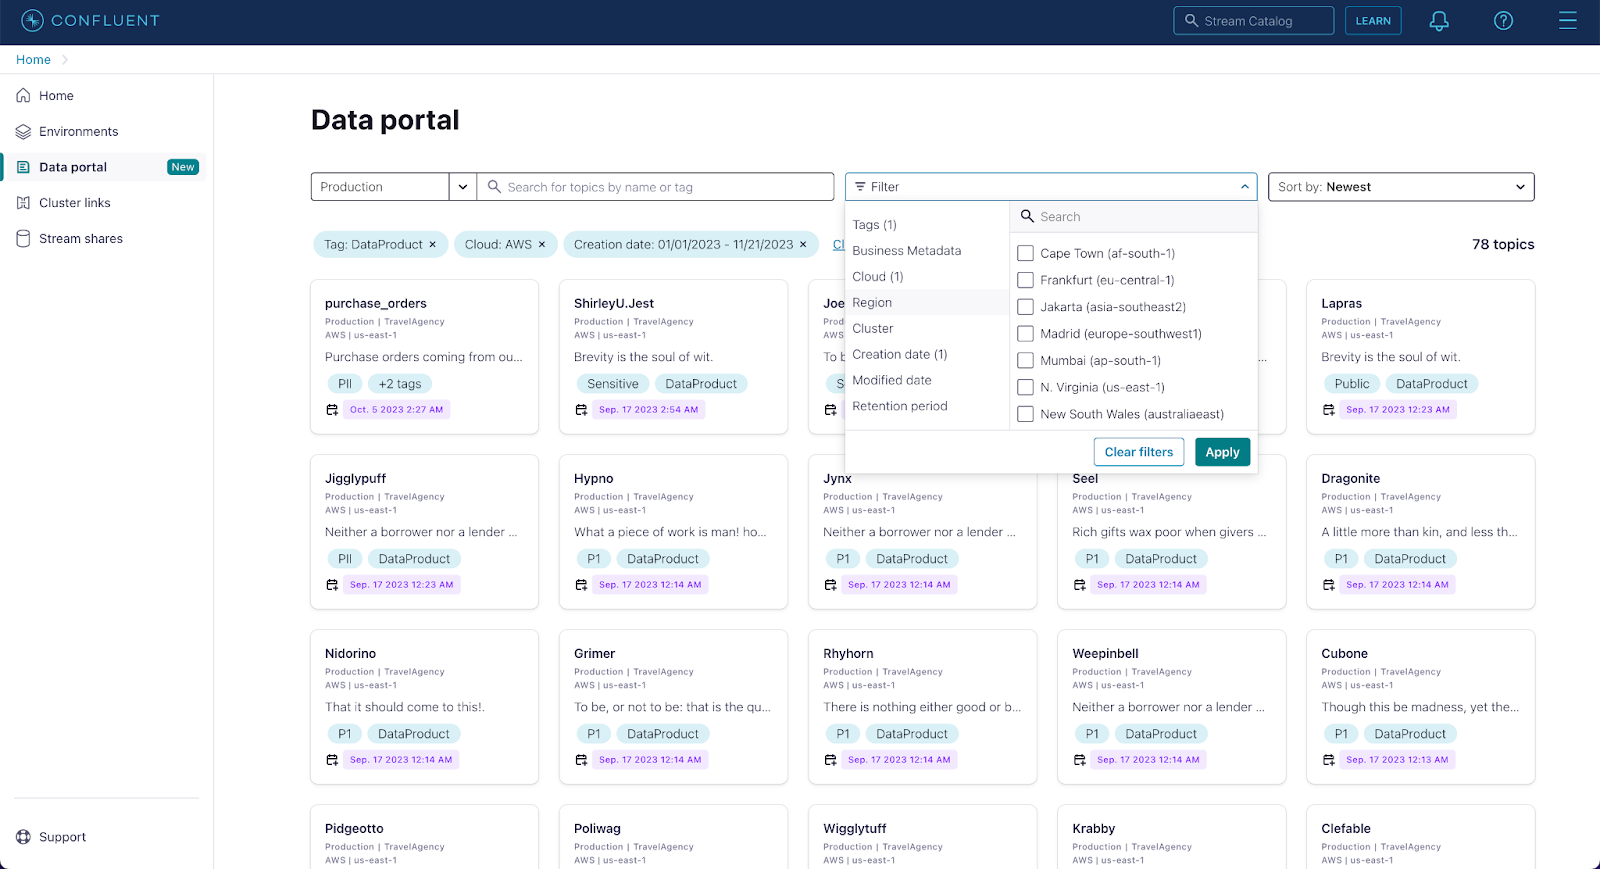
Task: Click the LEARN button in header
Action: (1373, 21)
